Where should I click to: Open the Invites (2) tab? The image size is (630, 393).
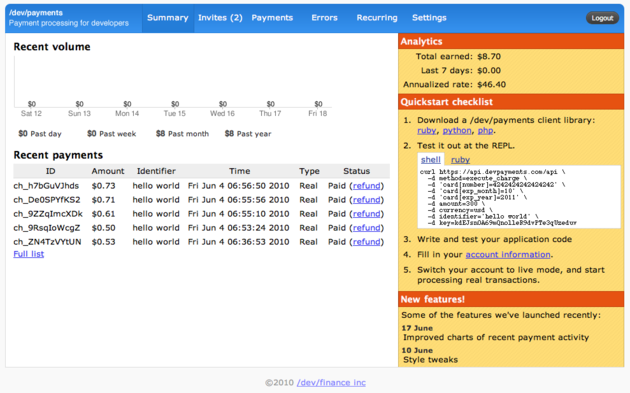point(220,18)
